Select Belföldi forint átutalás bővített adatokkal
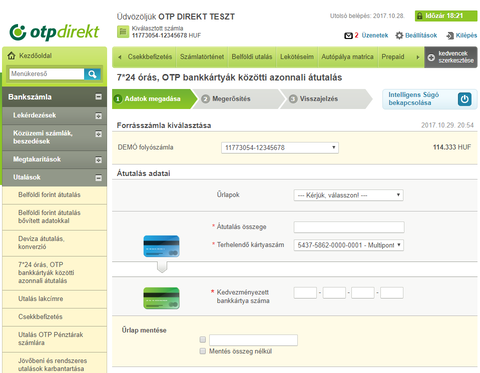Screen dimensions: 480x373 click(x=54, y=217)
